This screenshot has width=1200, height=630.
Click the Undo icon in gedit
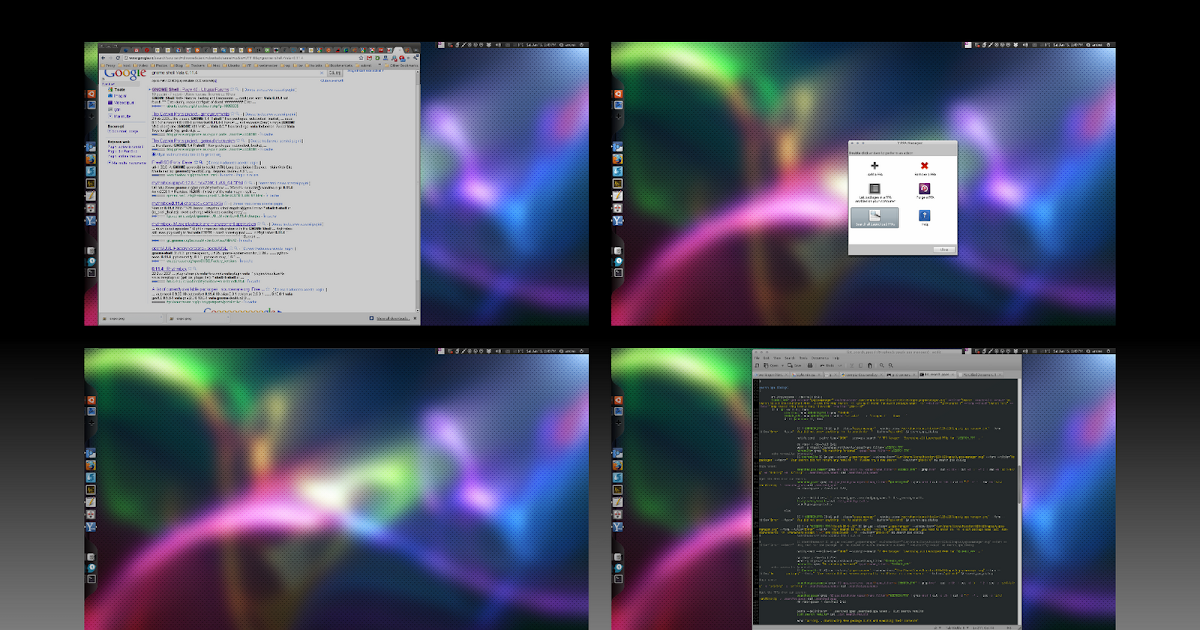click(824, 365)
